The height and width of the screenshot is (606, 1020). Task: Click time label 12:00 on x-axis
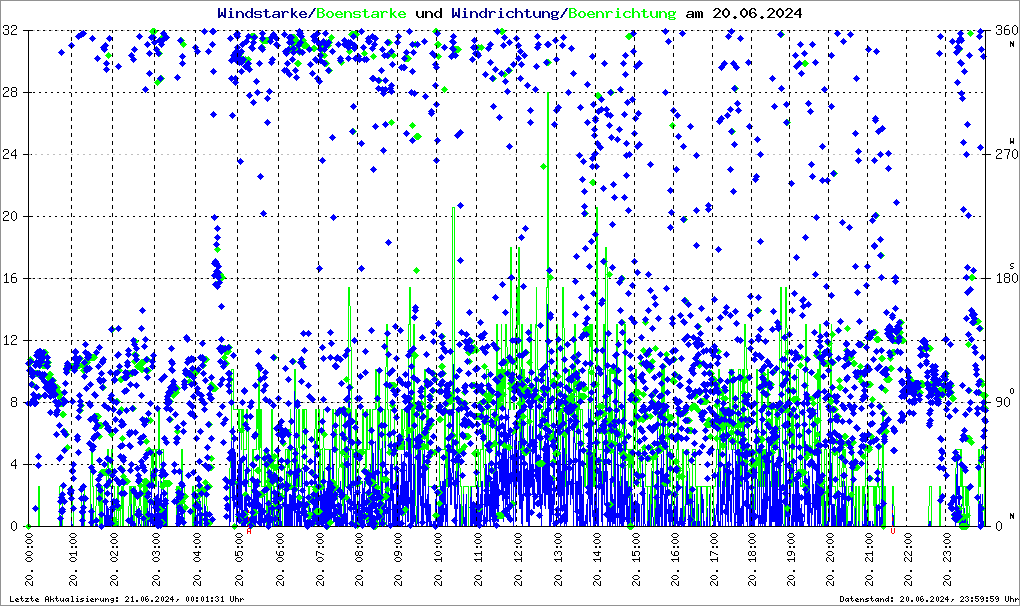tap(518, 548)
